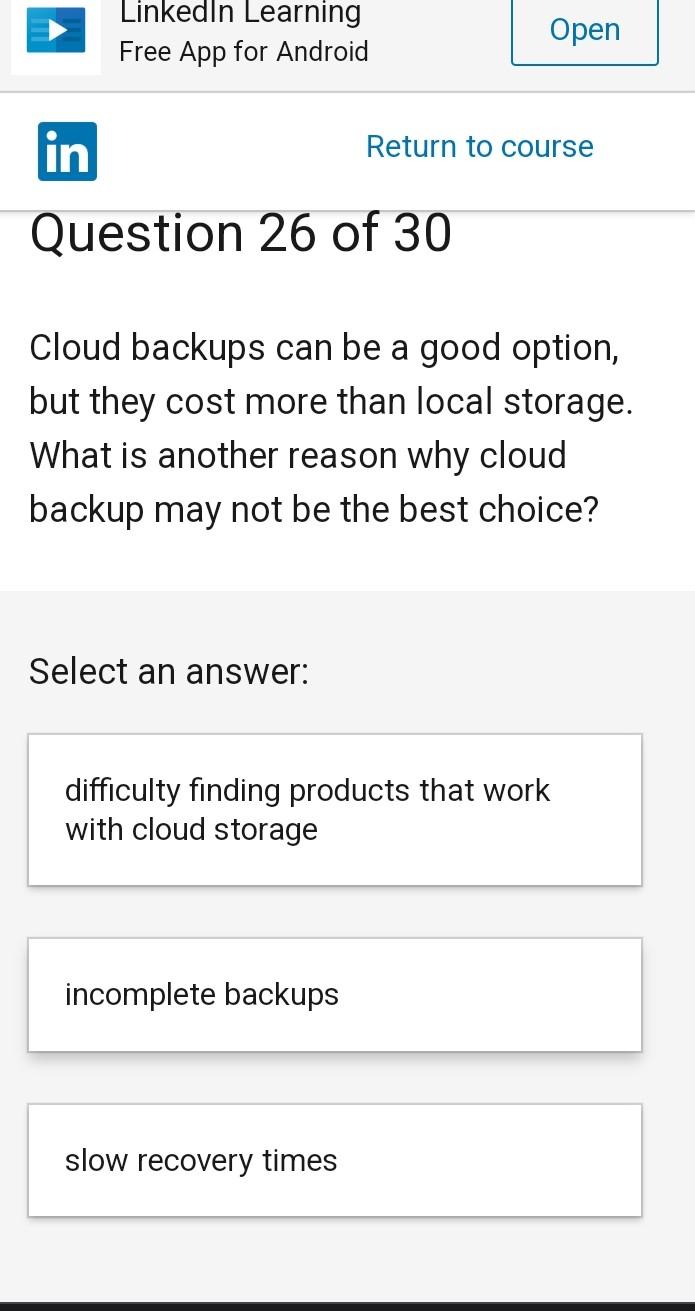Click the 'Question 26 of 30' heading
The image size is (695, 1311).
(x=240, y=233)
